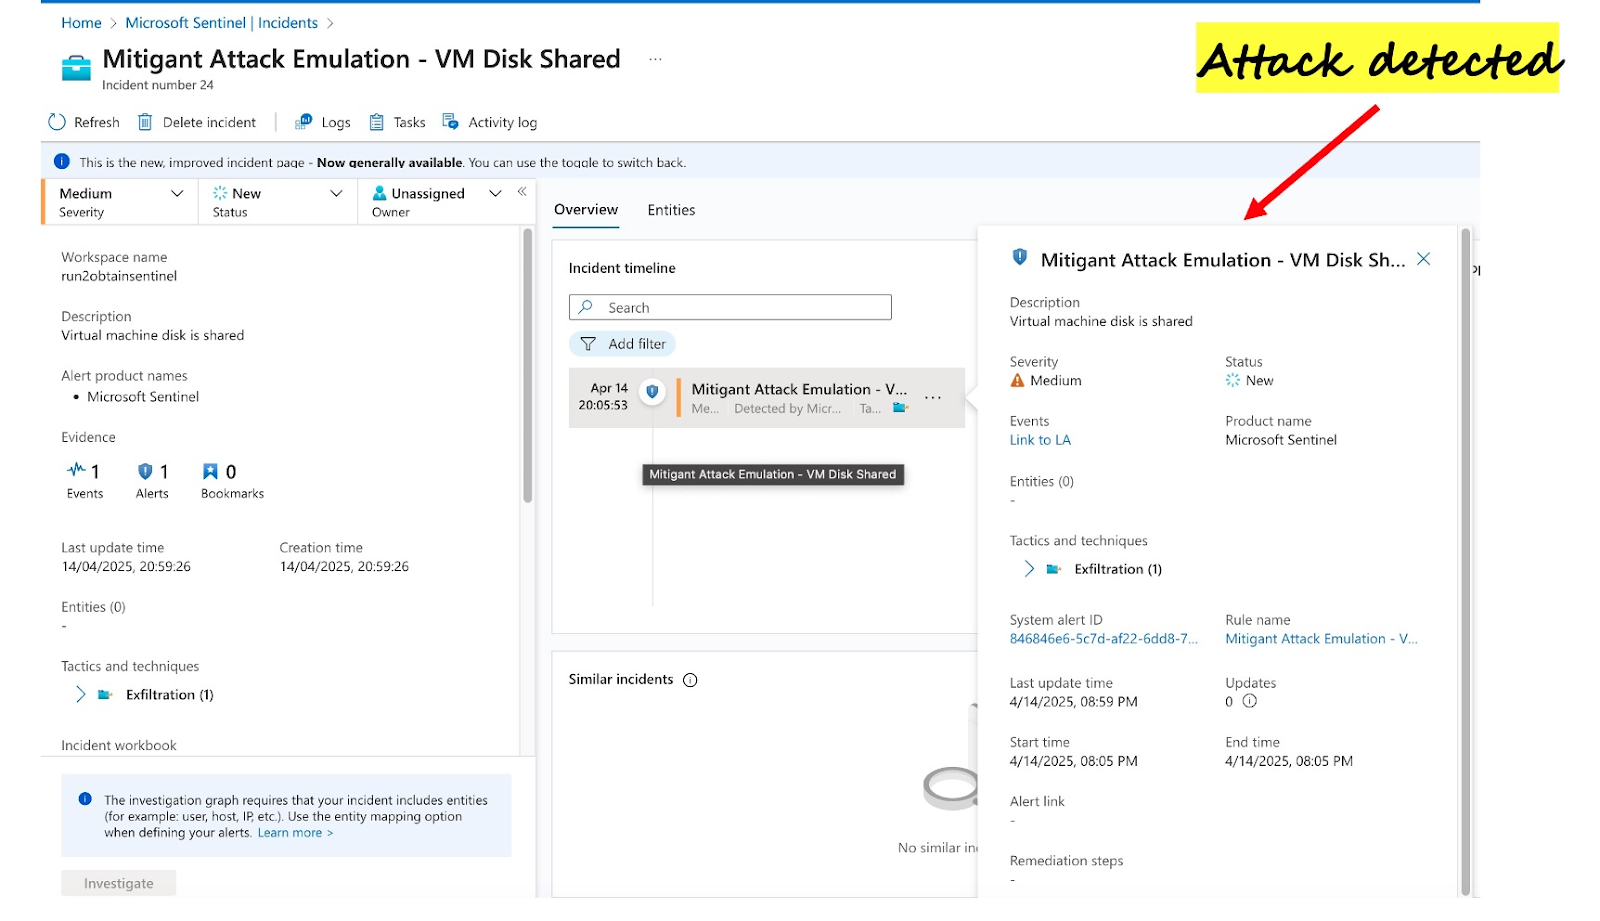1600x921 pixels.
Task: Open the Tasks clipboard icon
Action: coord(377,122)
